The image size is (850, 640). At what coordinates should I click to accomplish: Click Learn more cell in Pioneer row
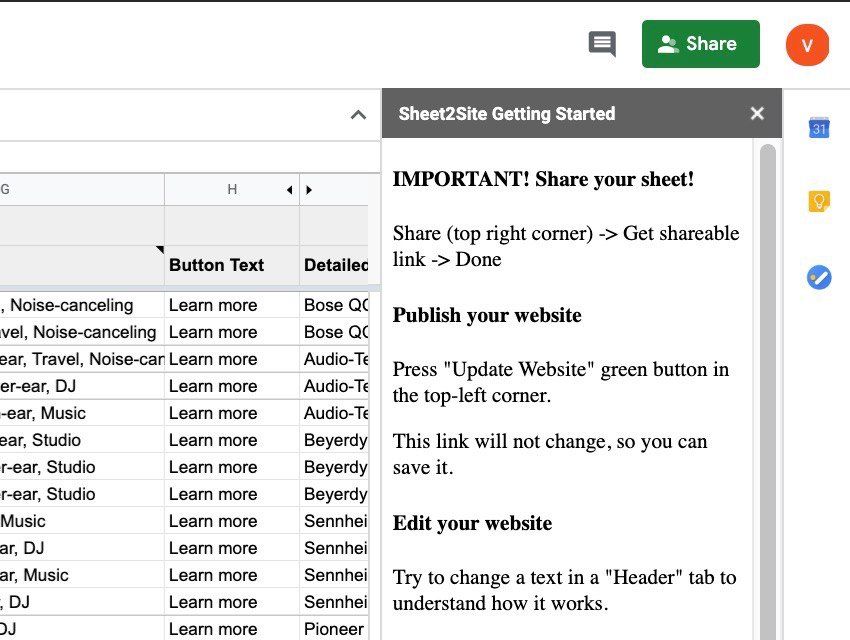click(231, 629)
